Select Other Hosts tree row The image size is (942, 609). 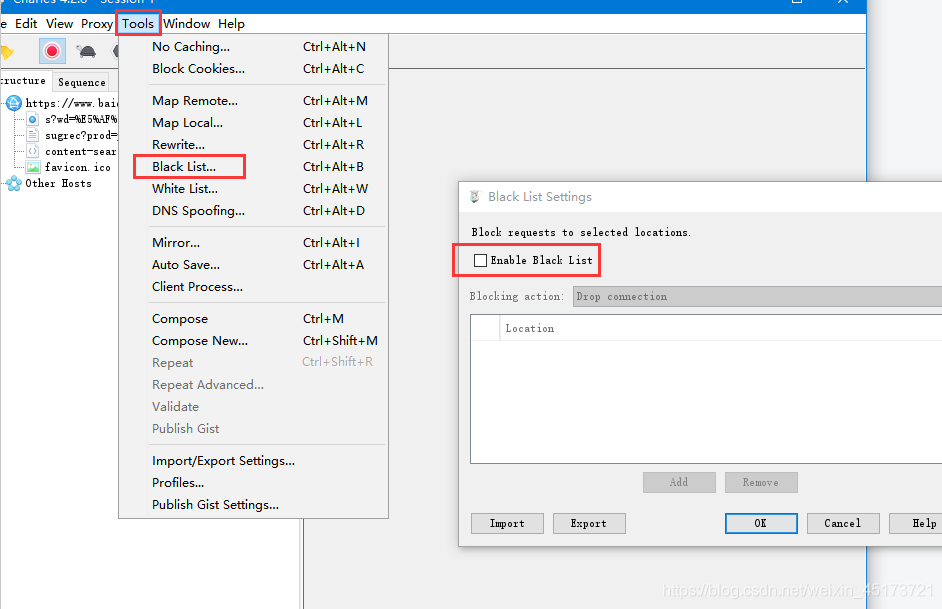point(49,183)
